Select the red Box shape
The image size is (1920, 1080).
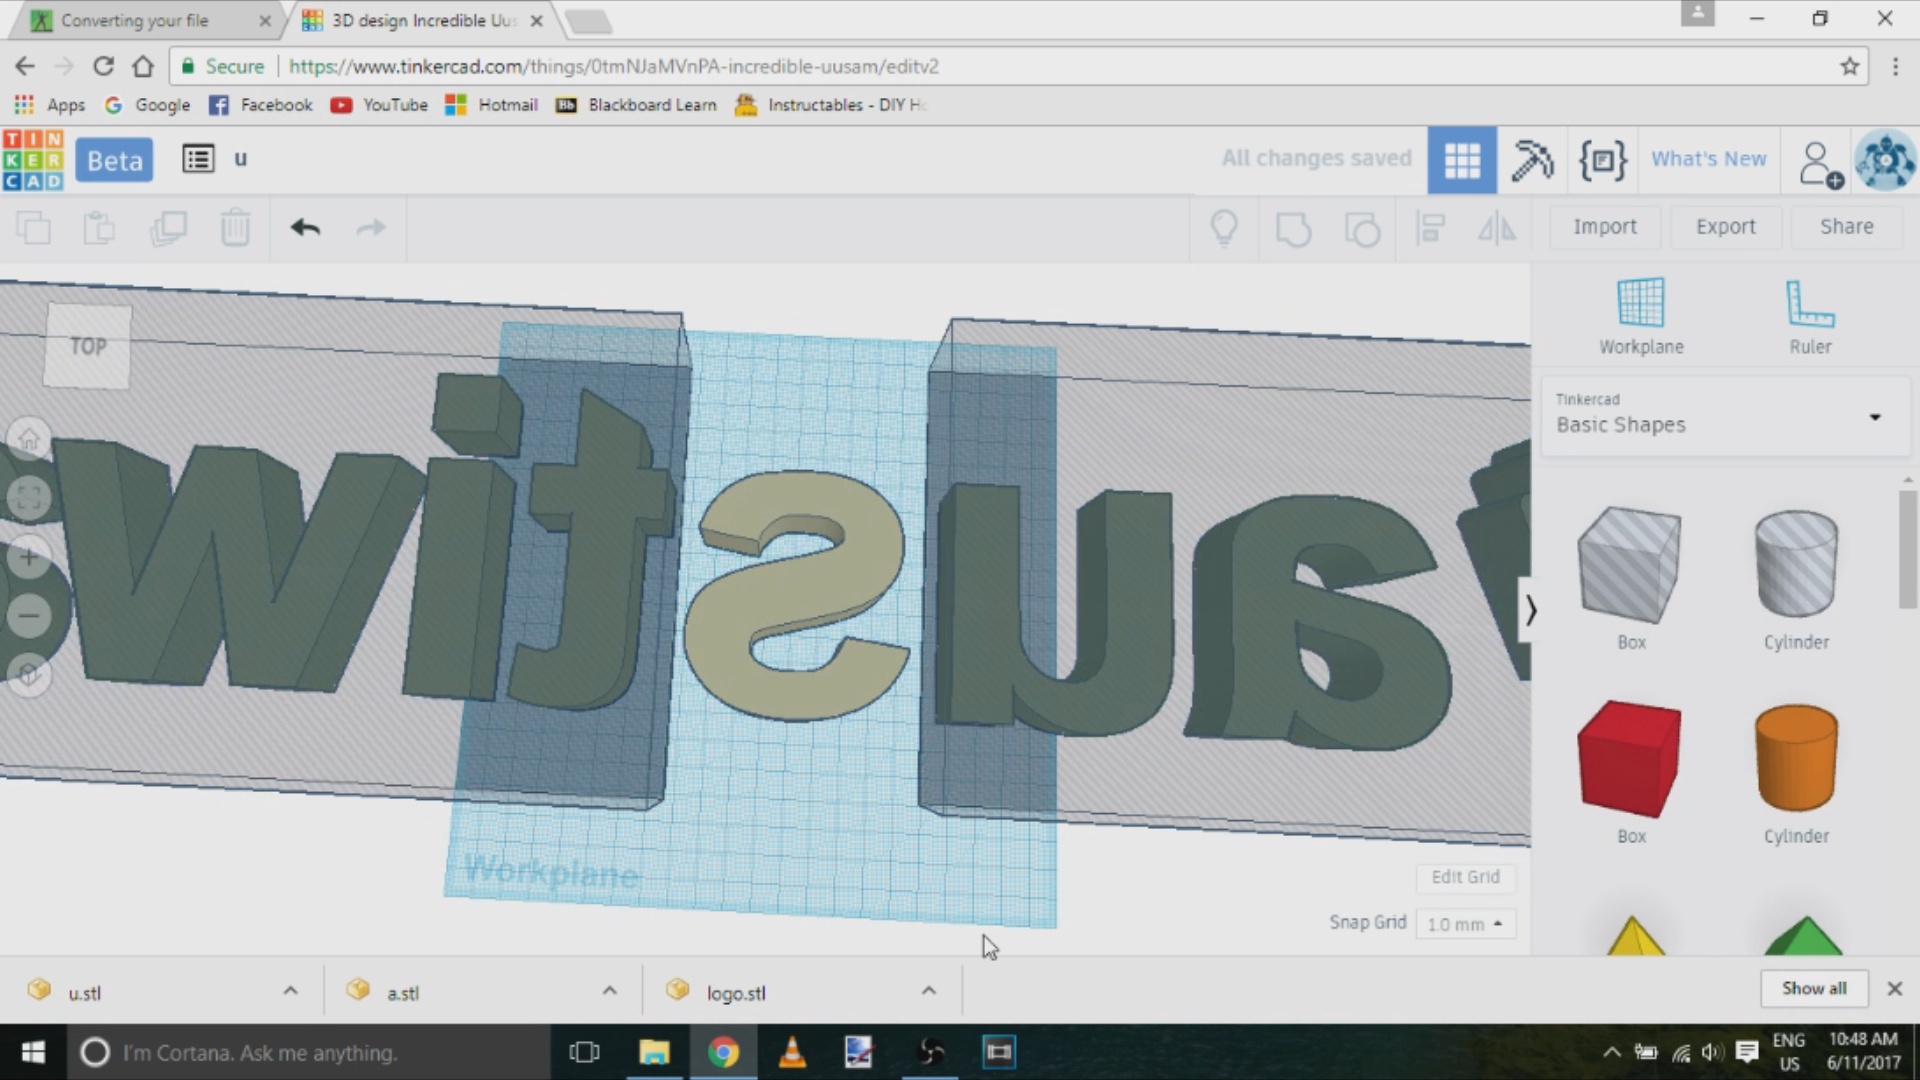(x=1629, y=759)
